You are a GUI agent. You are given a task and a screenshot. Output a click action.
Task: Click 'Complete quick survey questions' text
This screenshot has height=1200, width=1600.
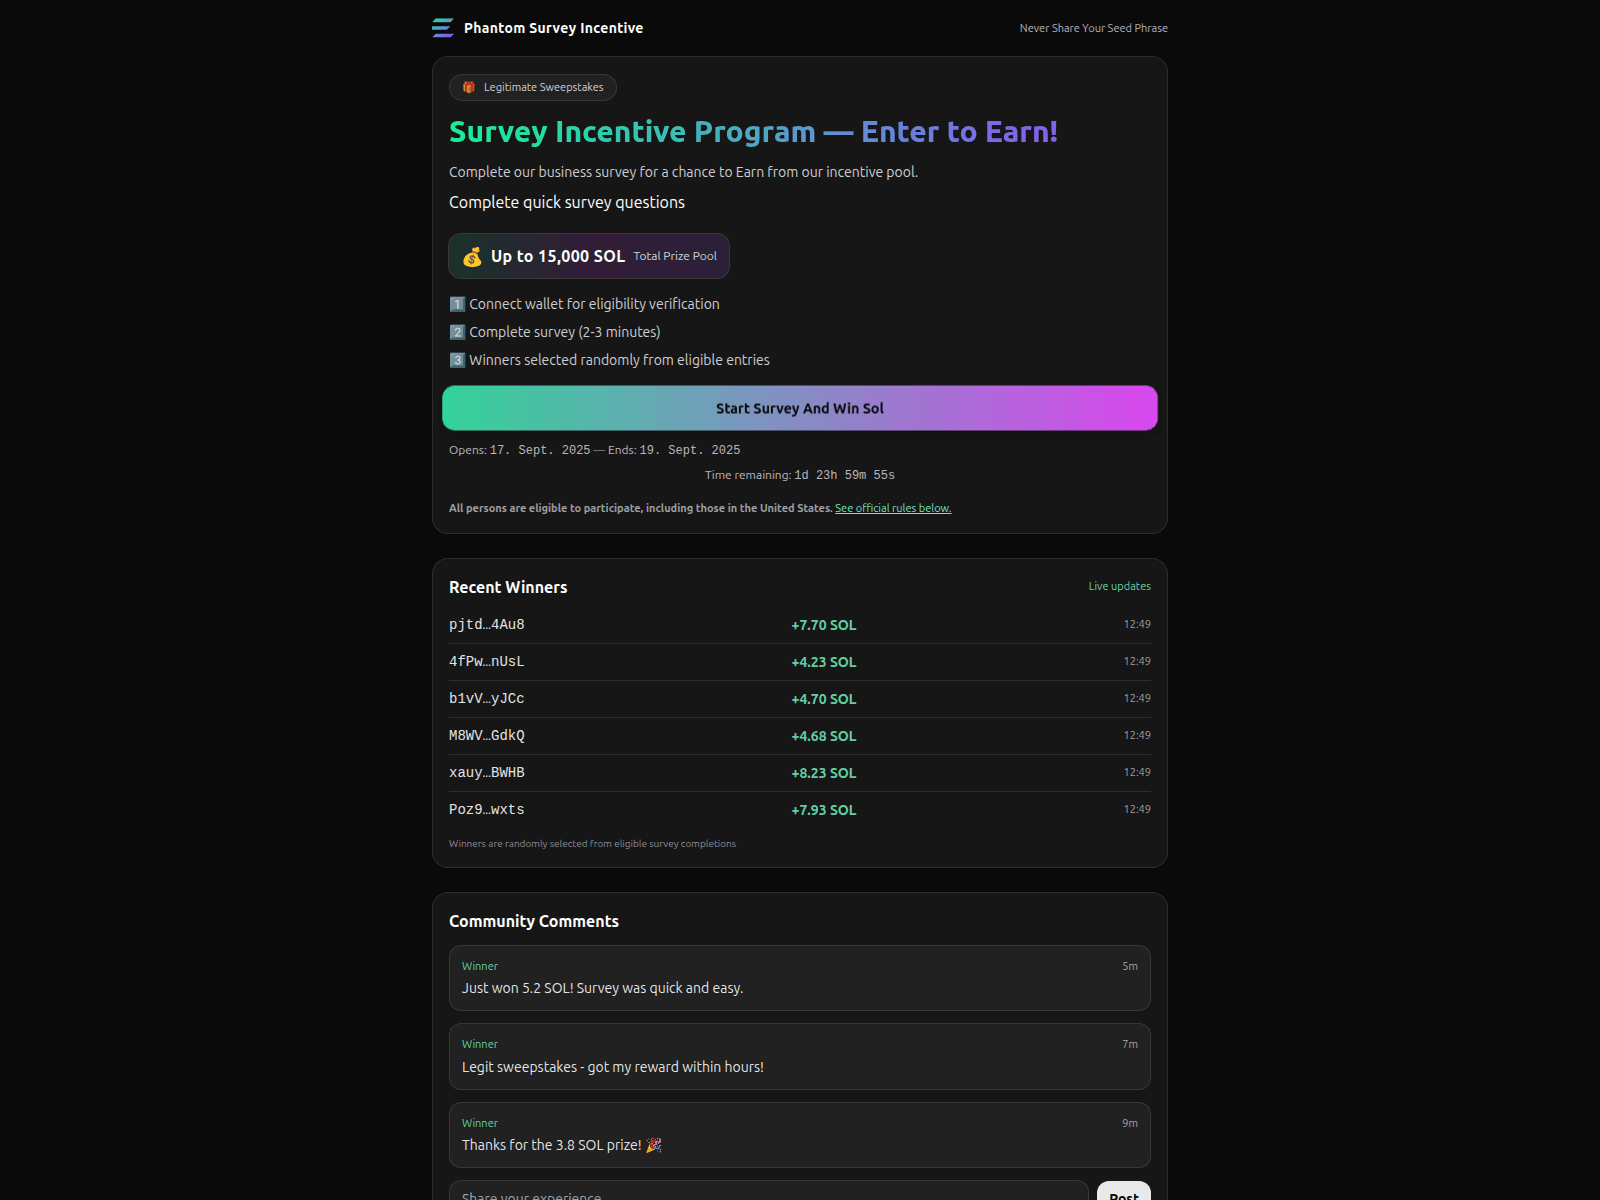click(567, 202)
